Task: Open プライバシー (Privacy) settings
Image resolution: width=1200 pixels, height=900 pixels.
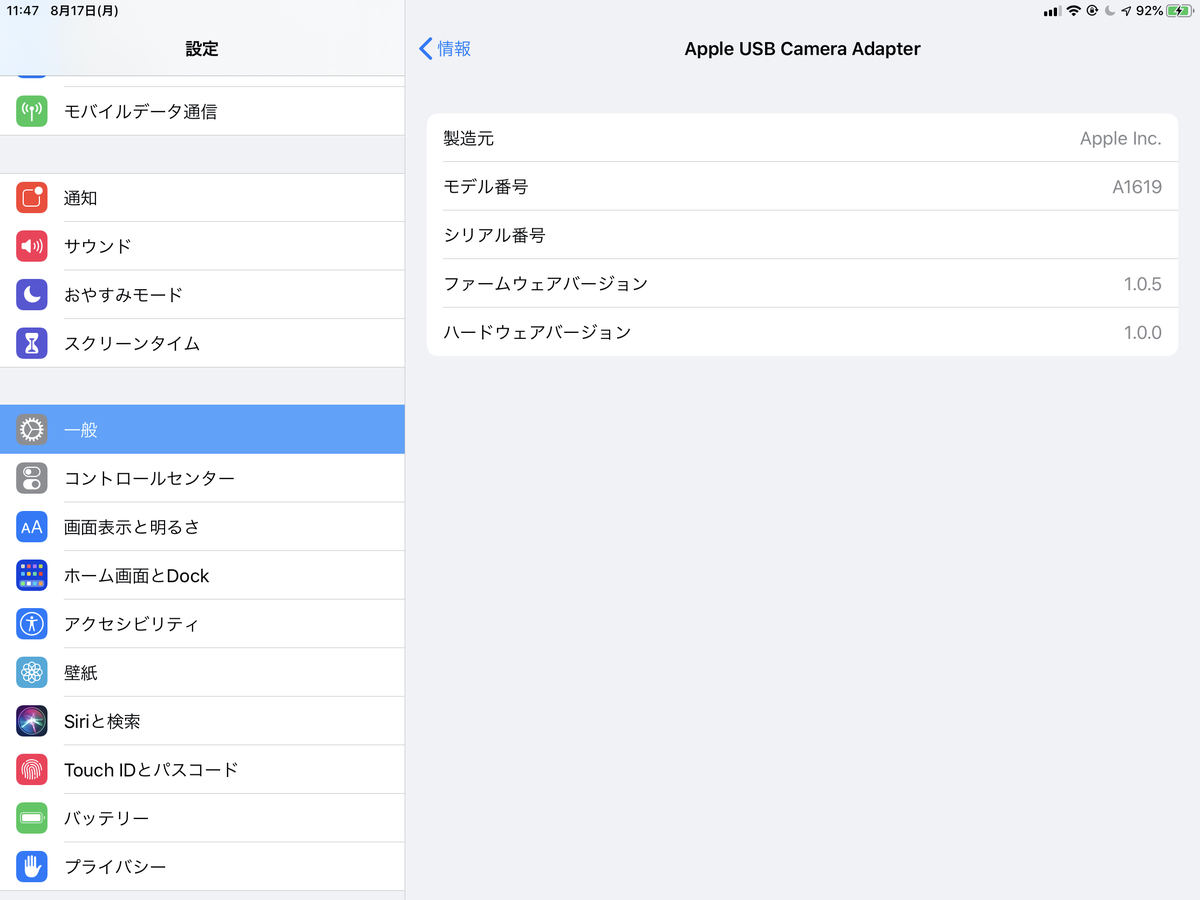Action: 202,866
